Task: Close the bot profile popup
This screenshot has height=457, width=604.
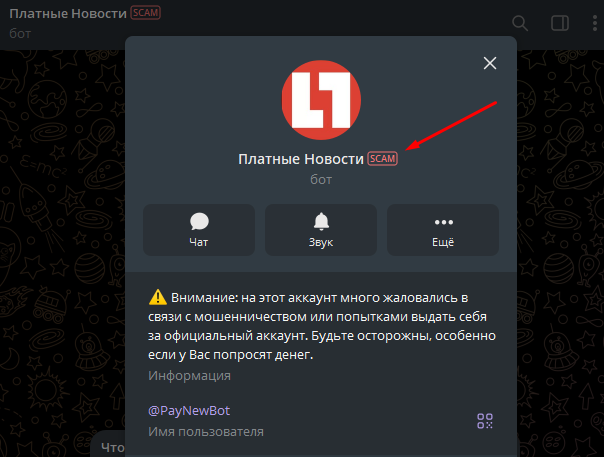Action: (490, 63)
